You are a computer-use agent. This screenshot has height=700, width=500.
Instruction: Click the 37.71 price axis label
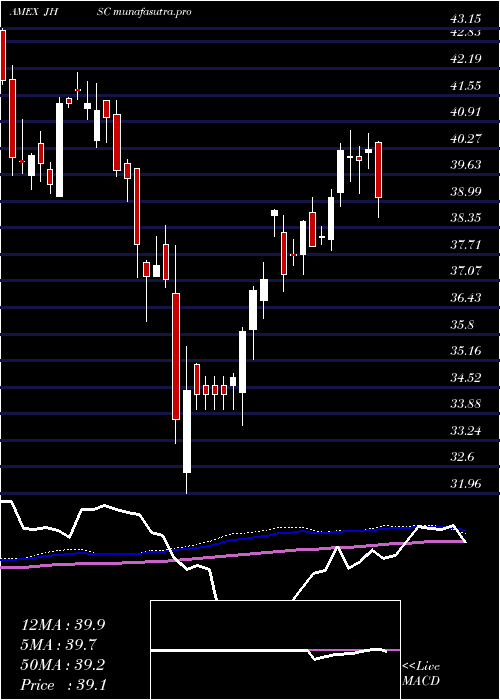coord(466,245)
